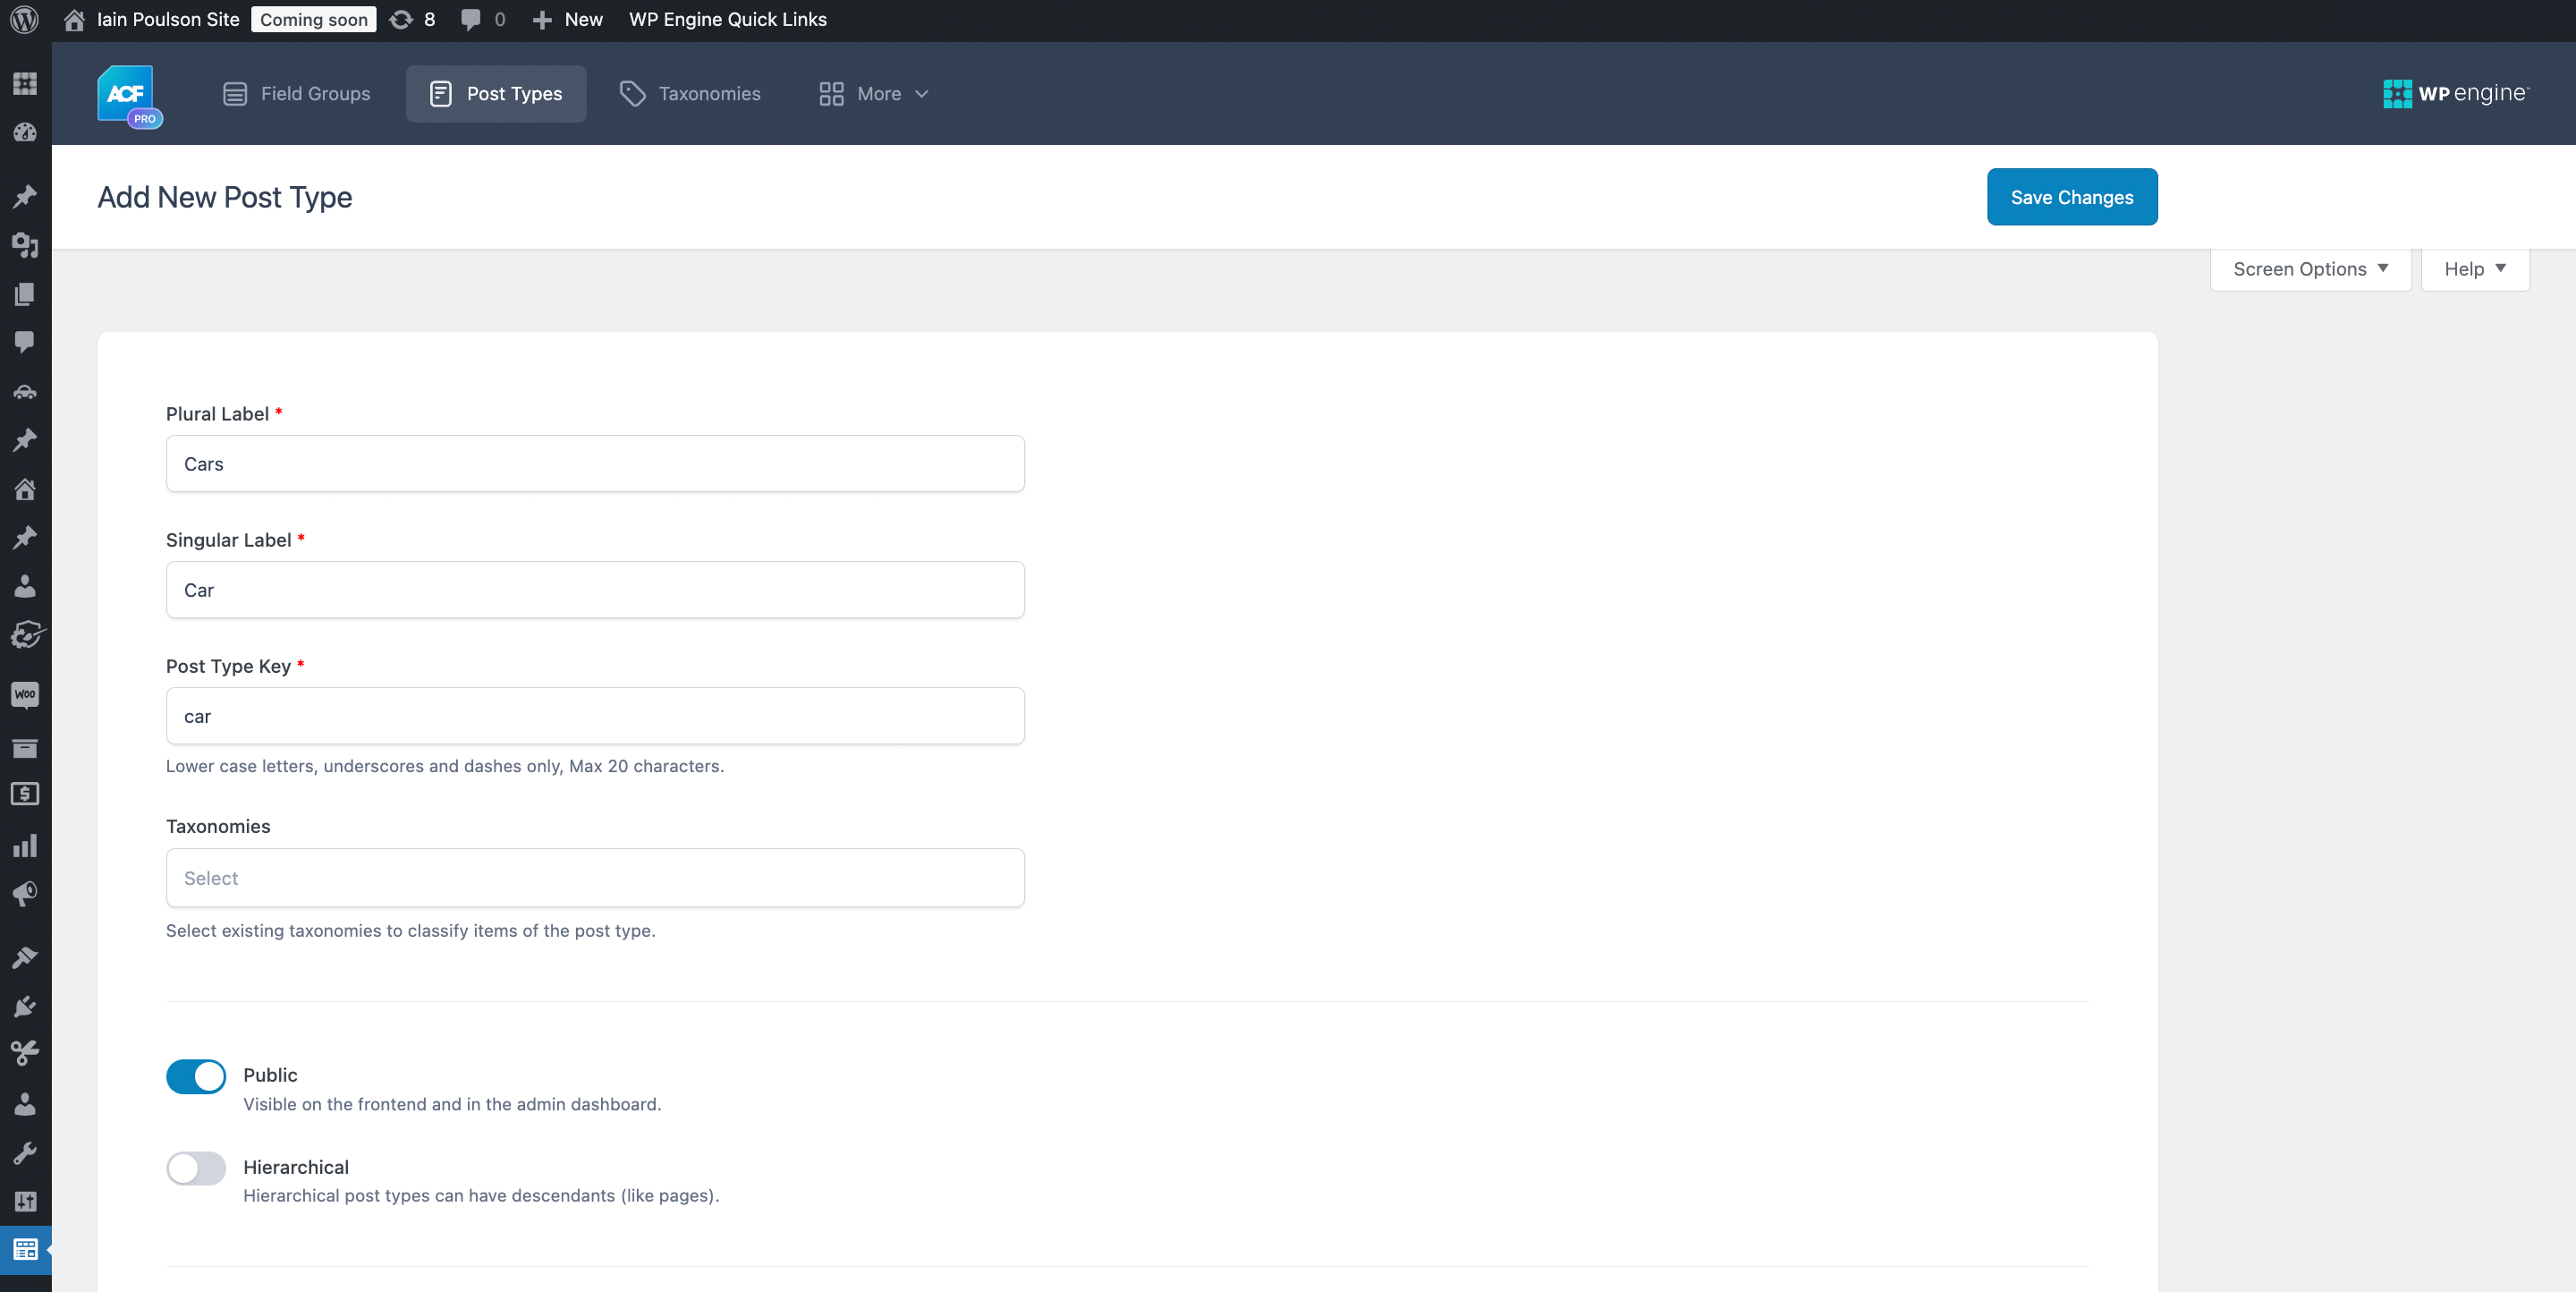Click the home icon beside Iain Poulson Site
The width and height of the screenshot is (2576, 1292).
74,20
